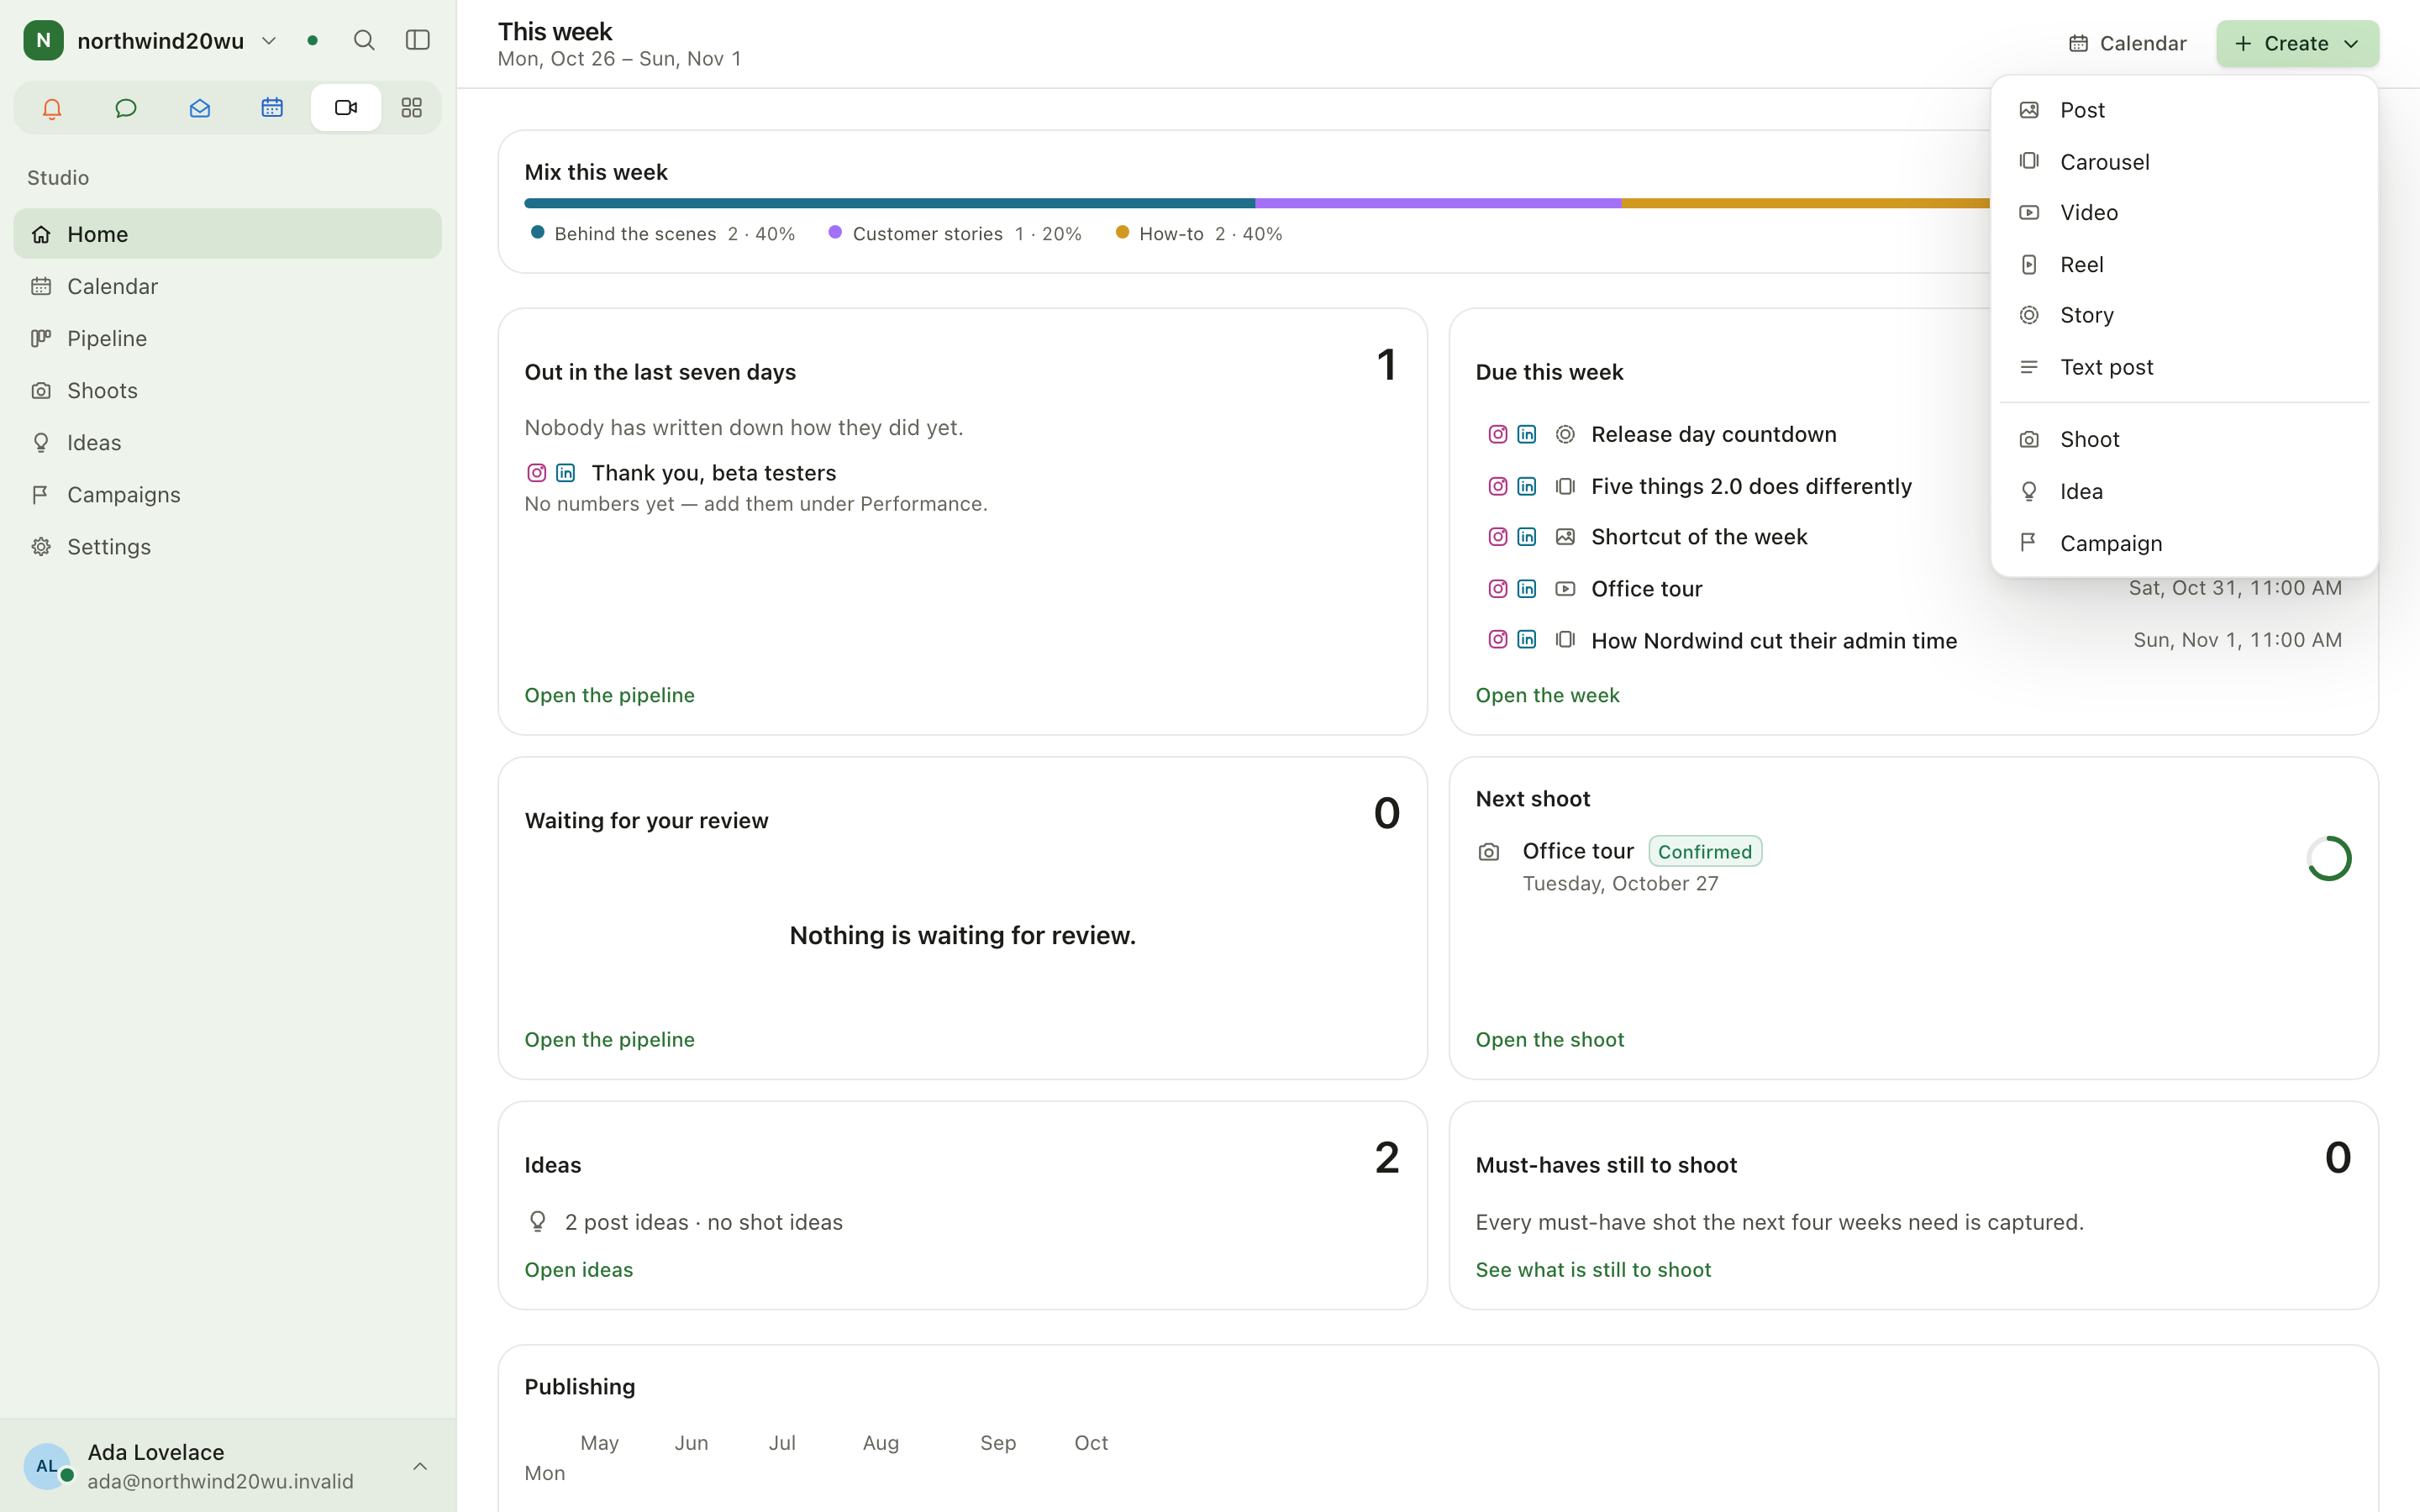
Task: Open Pipeline in the sidebar
Action: tap(228, 338)
